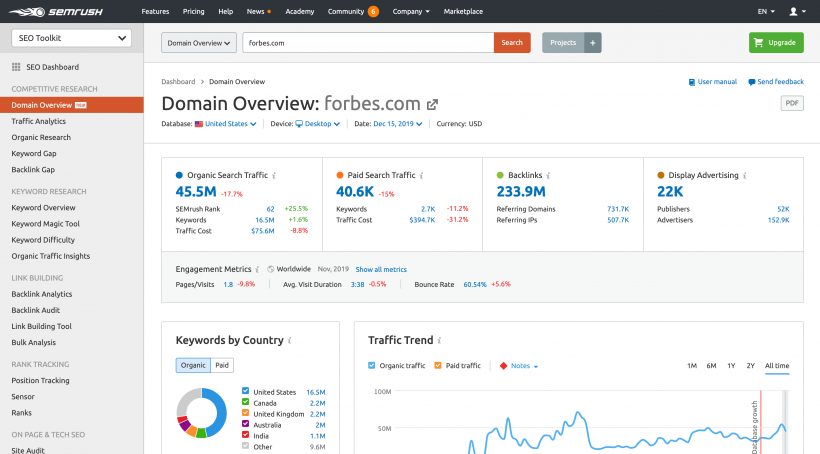Open the Dec 15, 2019 date dropdown
The image size is (820, 454).
pyautogui.click(x=397, y=124)
